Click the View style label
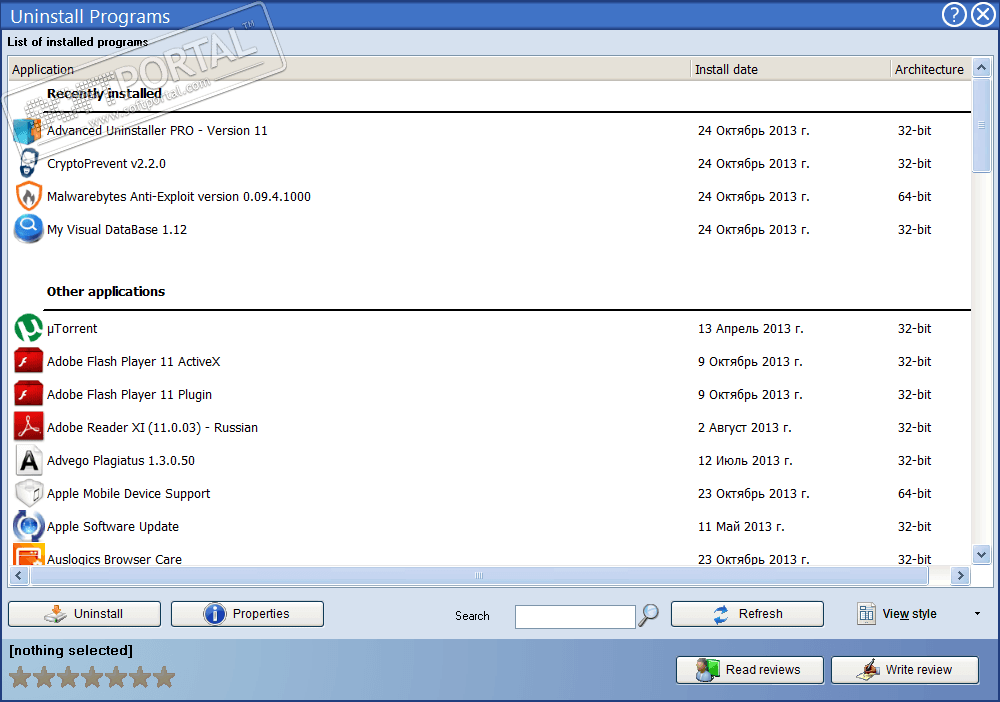The height and width of the screenshot is (702, 1000). (909, 614)
